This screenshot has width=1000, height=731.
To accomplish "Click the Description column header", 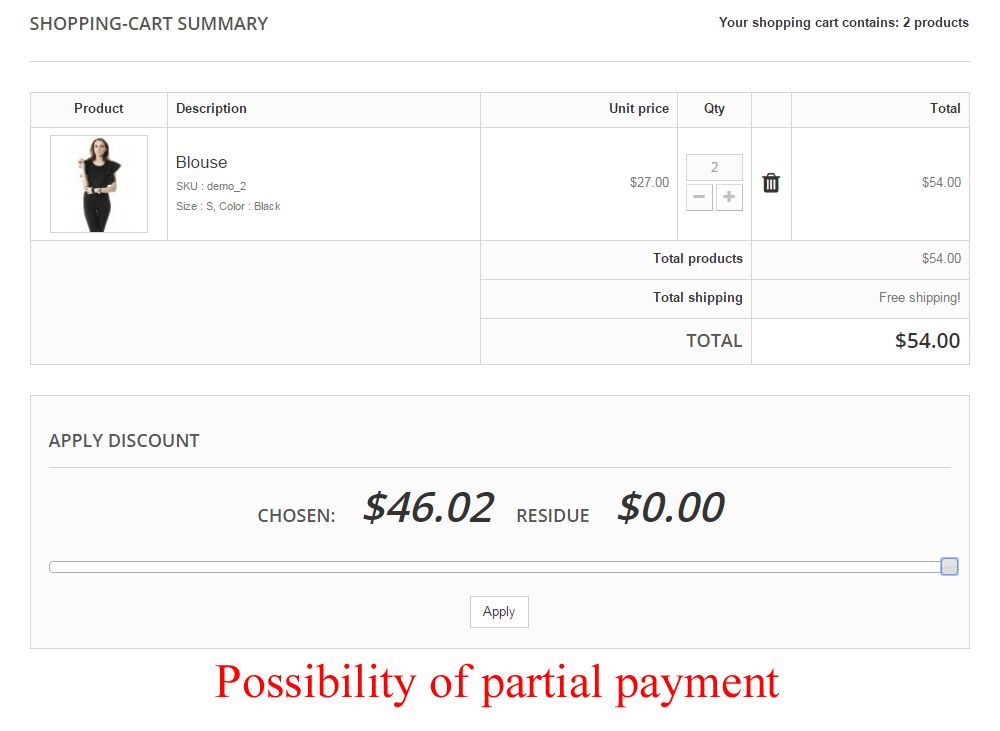I will click(211, 108).
